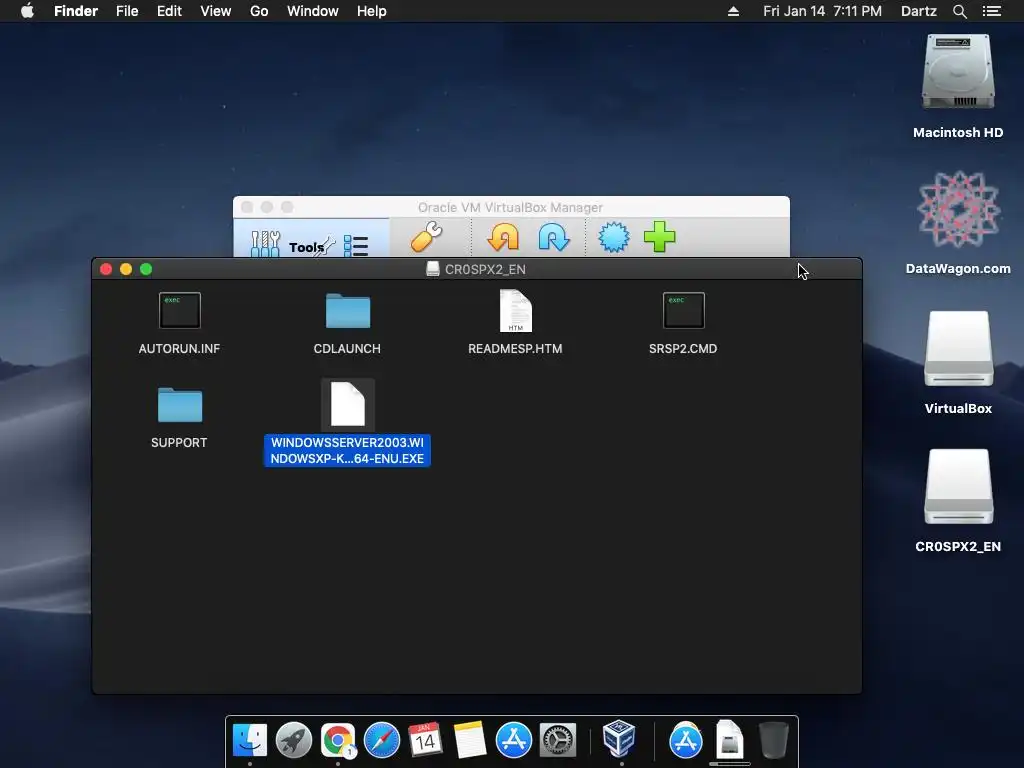Screen dimensions: 1024x768
Task: Open the Finder menu
Action: (76, 11)
